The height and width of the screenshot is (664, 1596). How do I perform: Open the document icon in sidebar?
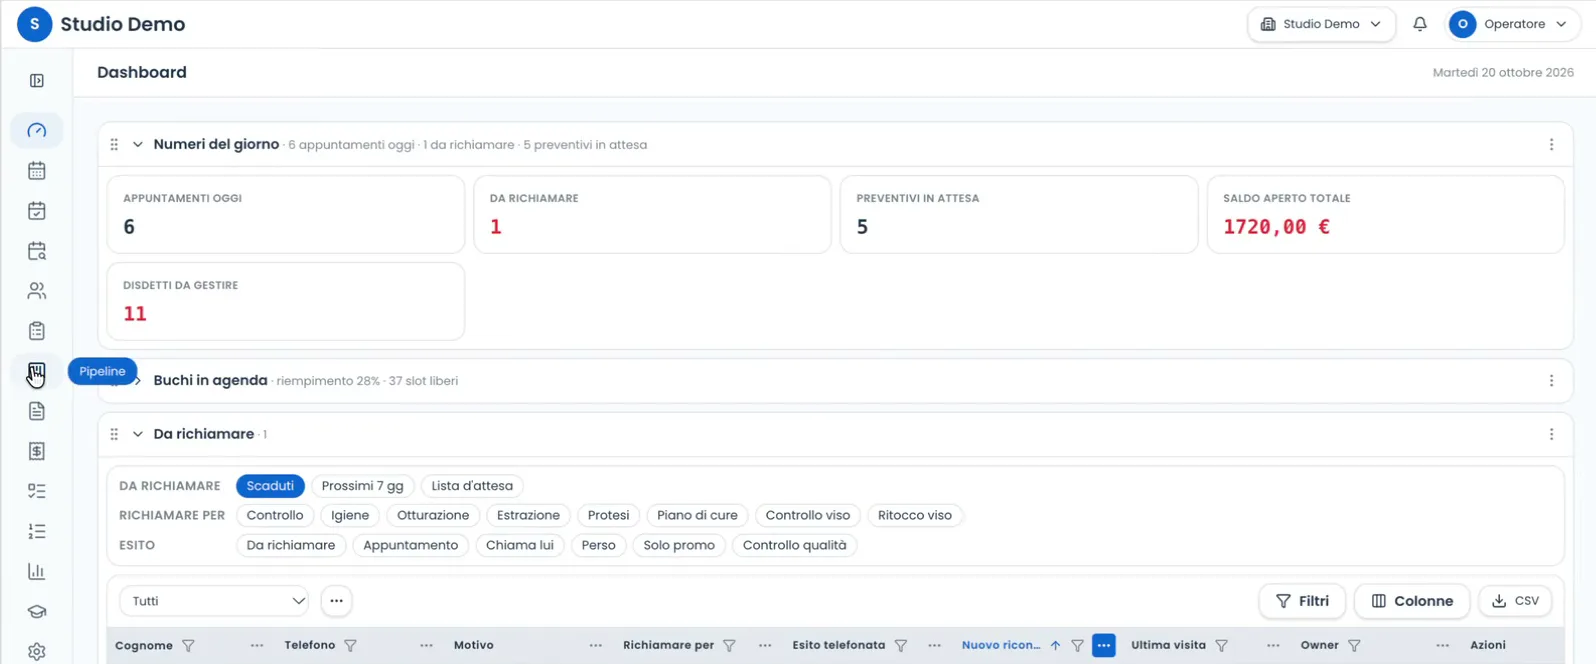click(37, 411)
